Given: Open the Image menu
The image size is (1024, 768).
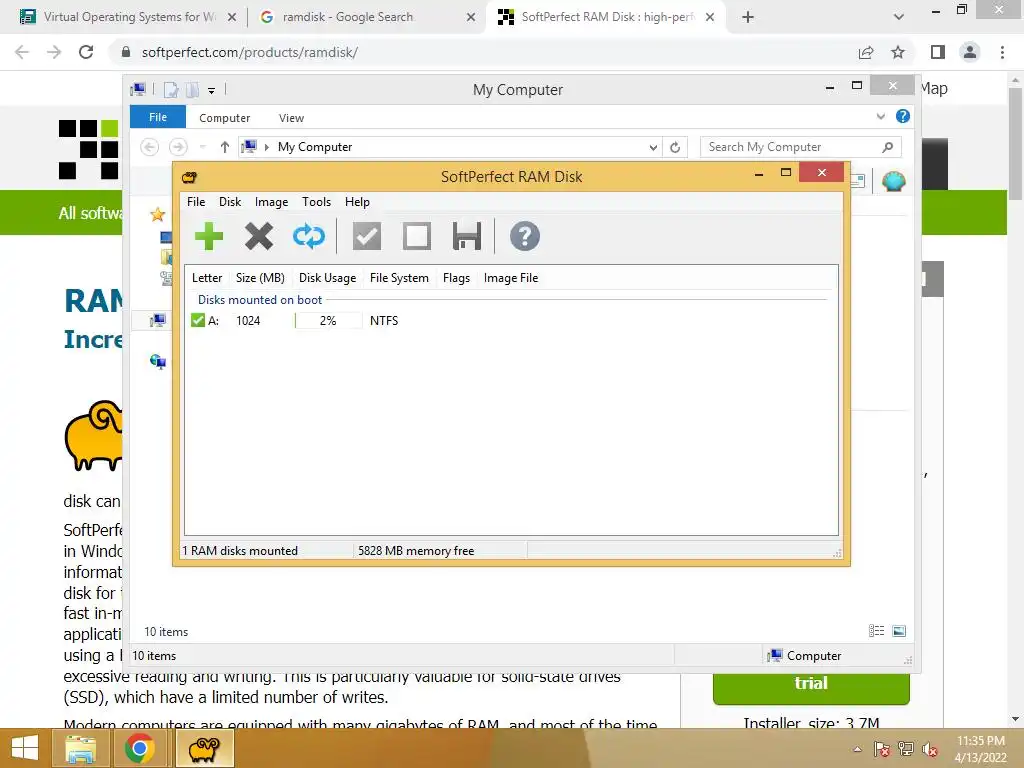Looking at the screenshot, I should tap(272, 202).
